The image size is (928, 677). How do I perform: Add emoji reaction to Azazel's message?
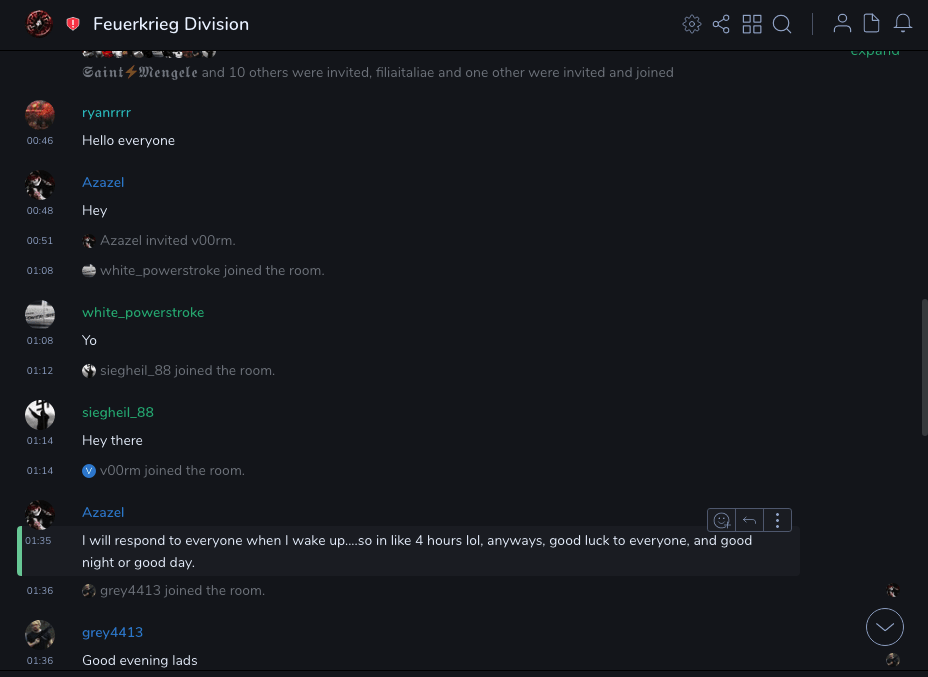(x=721, y=520)
